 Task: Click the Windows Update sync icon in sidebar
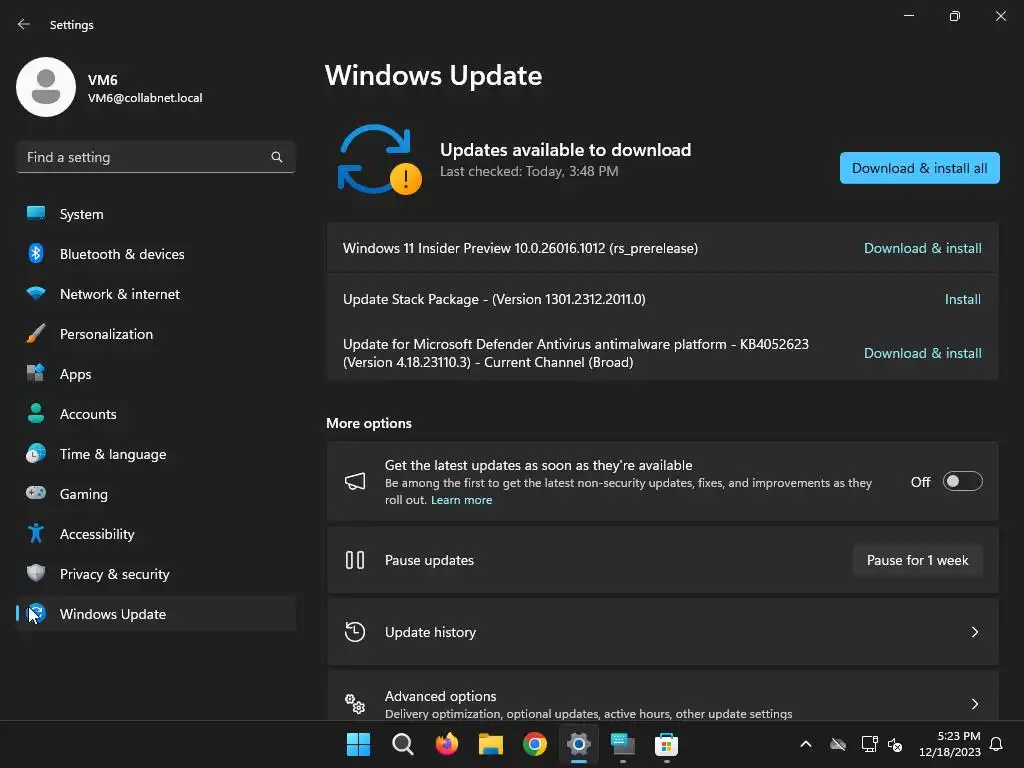point(36,613)
